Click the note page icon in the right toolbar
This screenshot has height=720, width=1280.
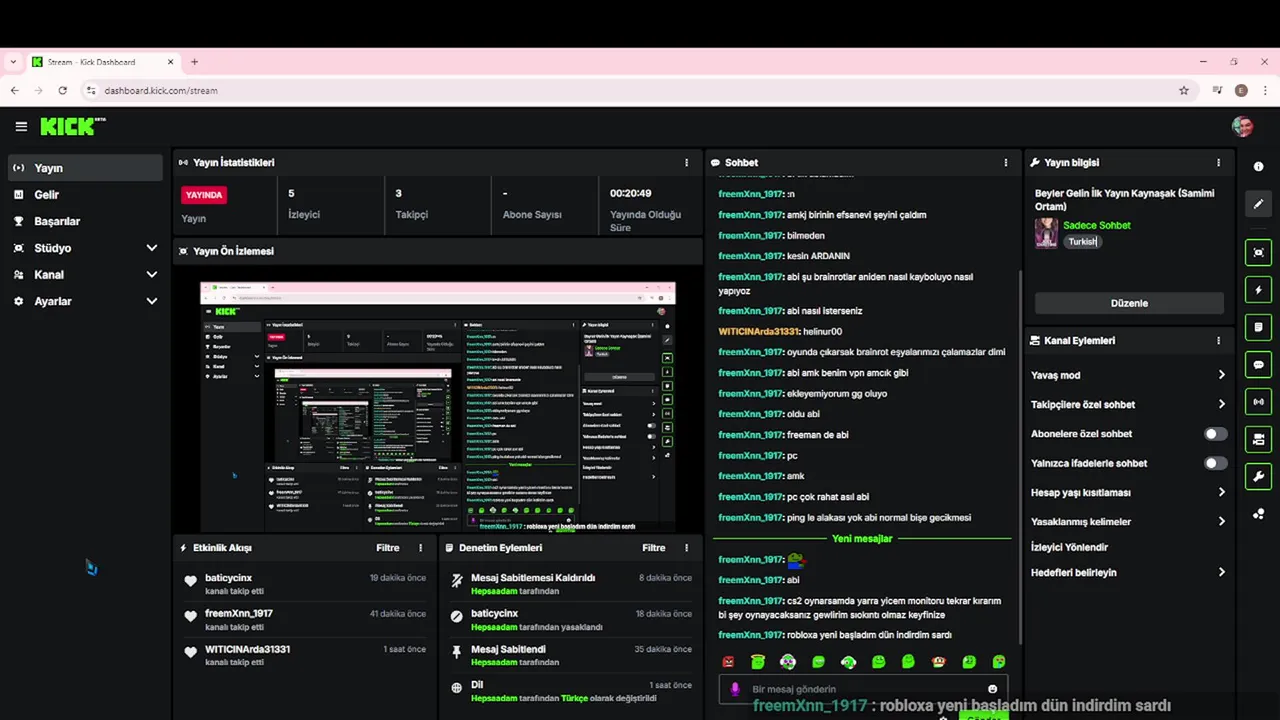click(1258, 327)
